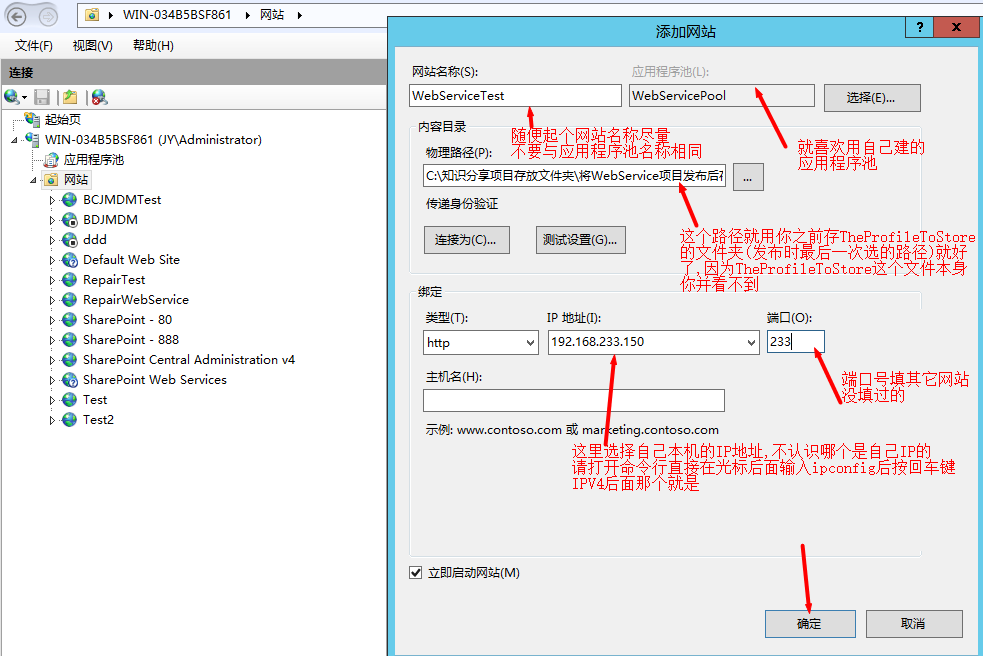Click the stopped-site icon for BDJMDM
The height and width of the screenshot is (656, 983).
tap(70, 220)
